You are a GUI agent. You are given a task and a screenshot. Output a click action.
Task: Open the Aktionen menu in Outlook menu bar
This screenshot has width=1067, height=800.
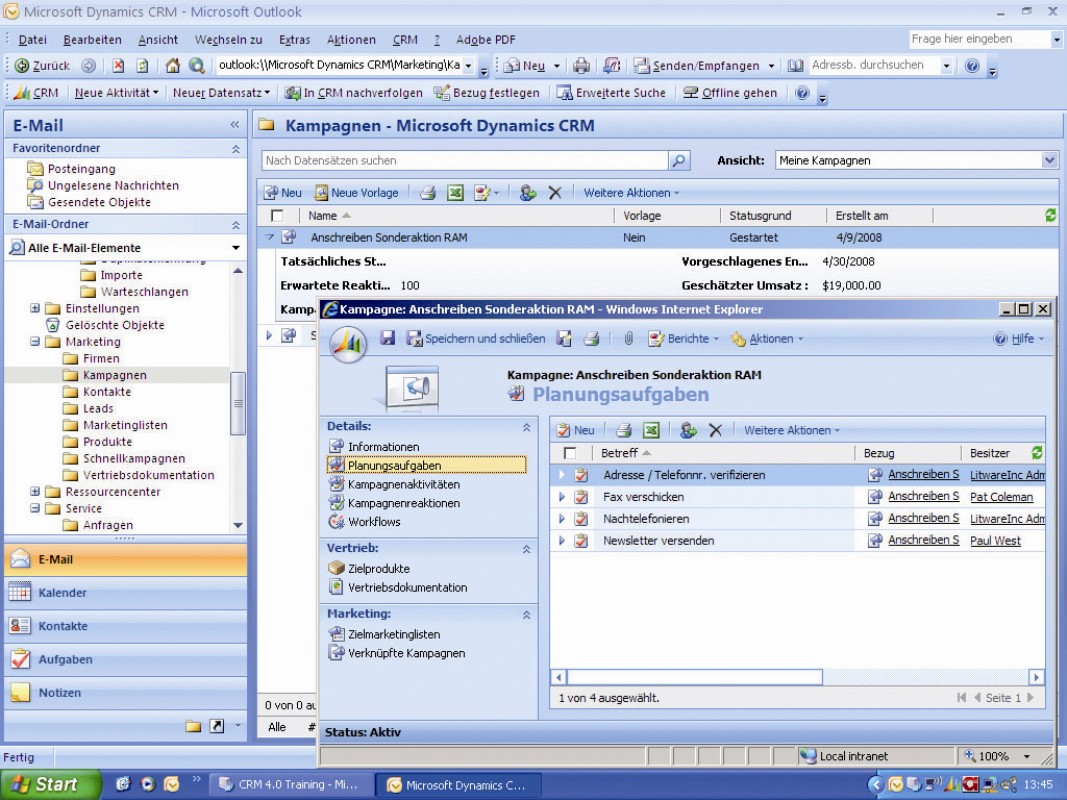351,39
